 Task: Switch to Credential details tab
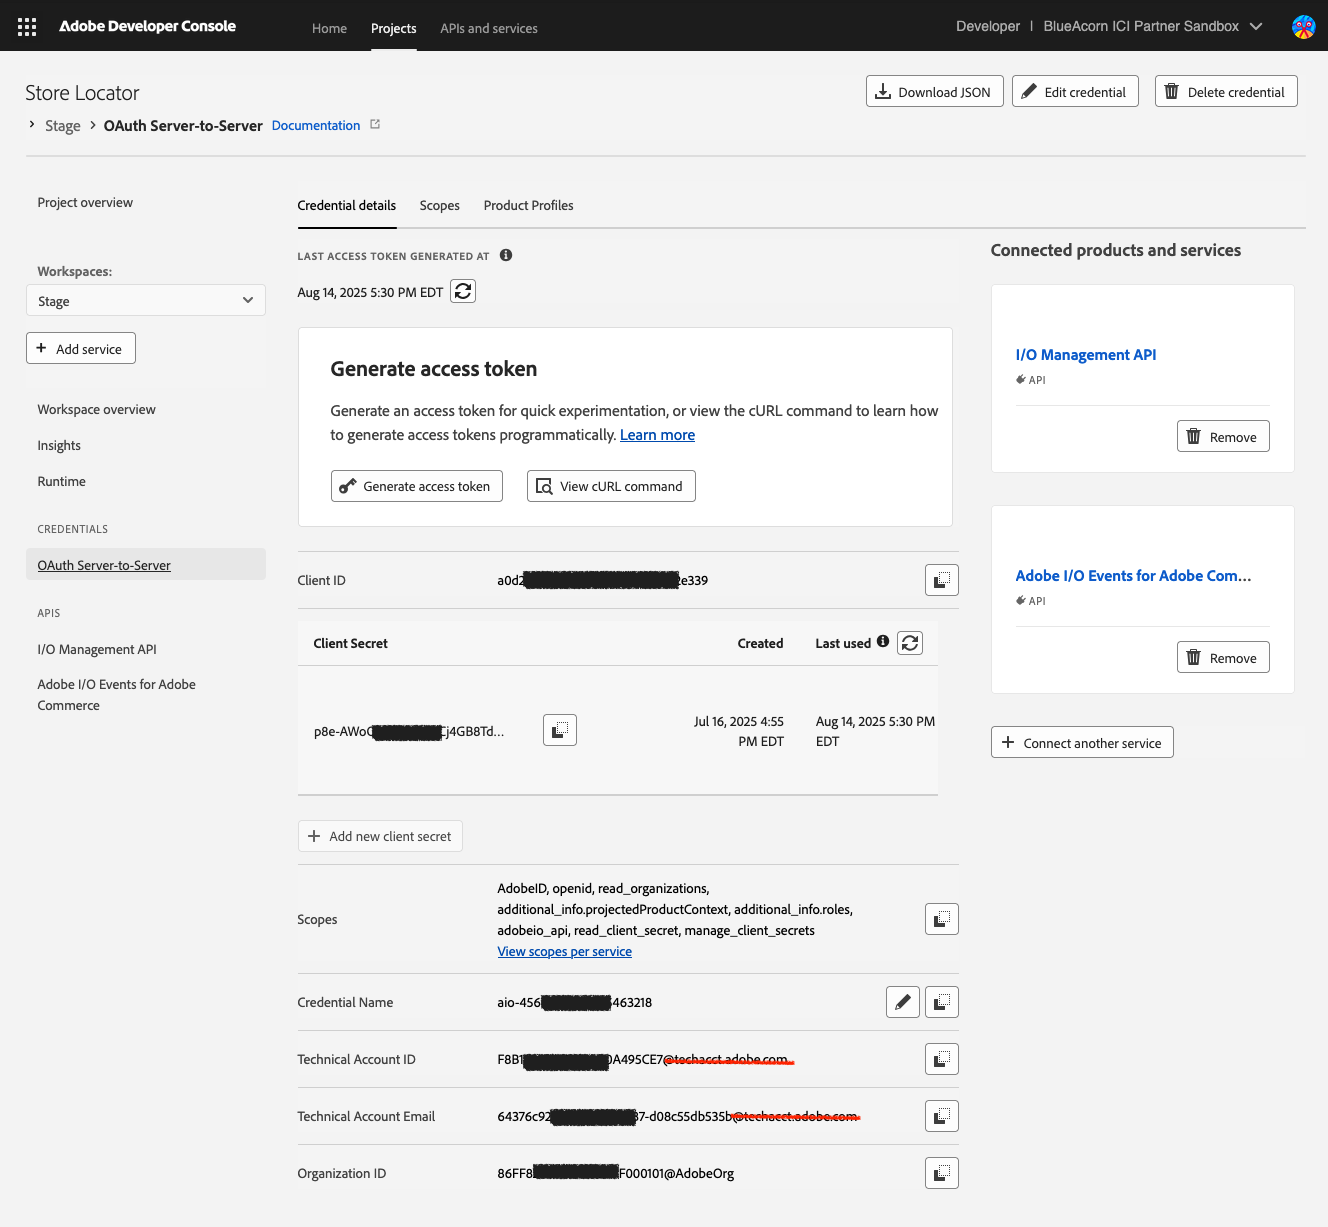tap(347, 205)
